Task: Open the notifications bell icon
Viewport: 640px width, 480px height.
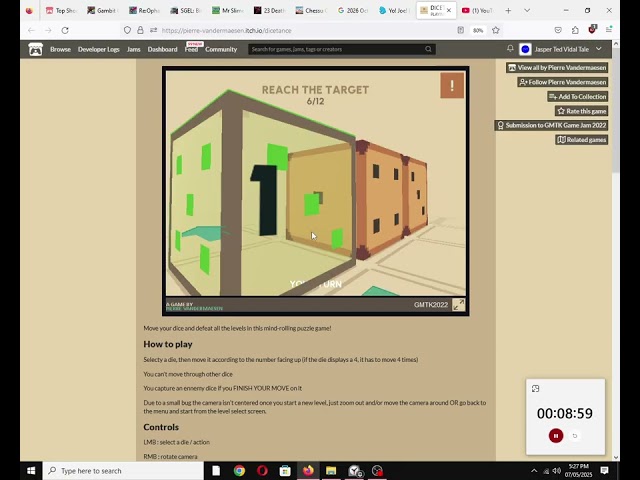Action: click(x=510, y=49)
